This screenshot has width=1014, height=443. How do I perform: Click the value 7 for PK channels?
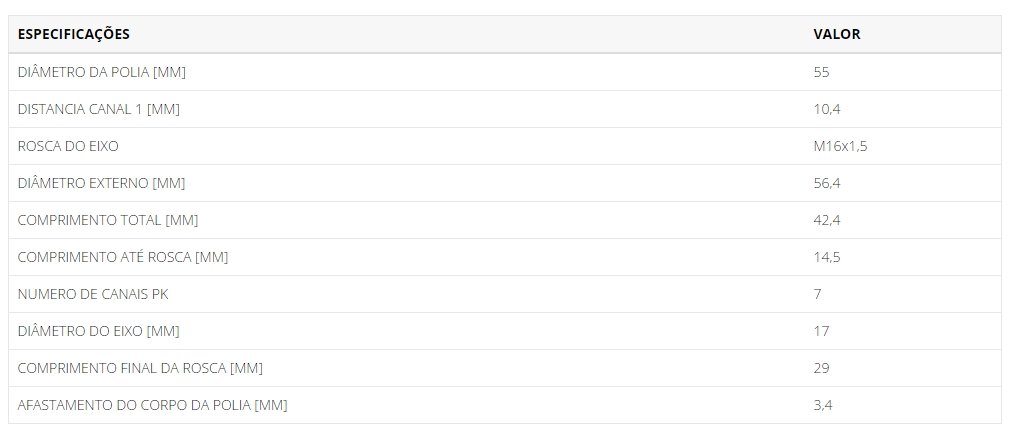coord(817,294)
